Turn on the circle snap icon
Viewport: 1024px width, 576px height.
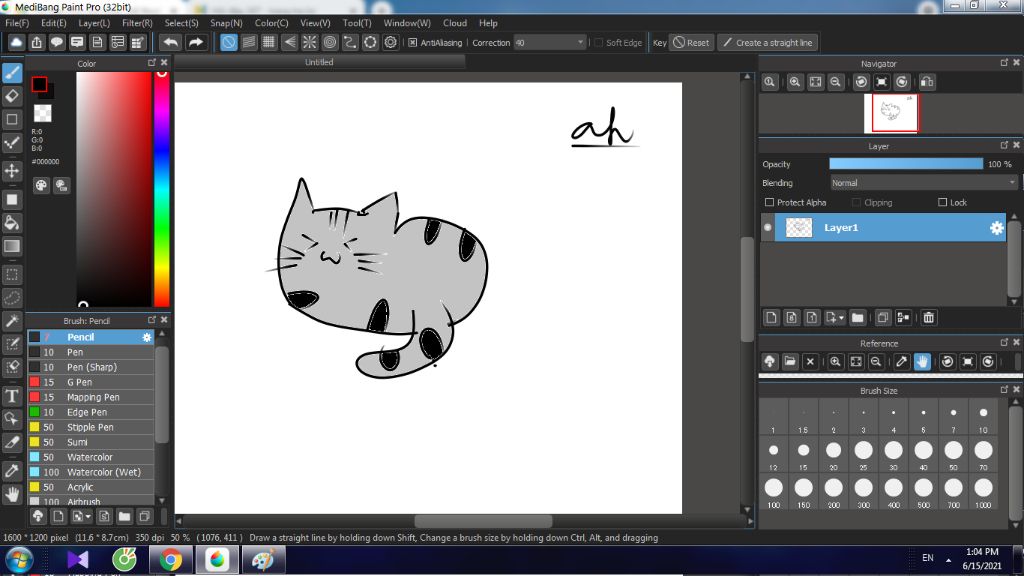(x=330, y=42)
